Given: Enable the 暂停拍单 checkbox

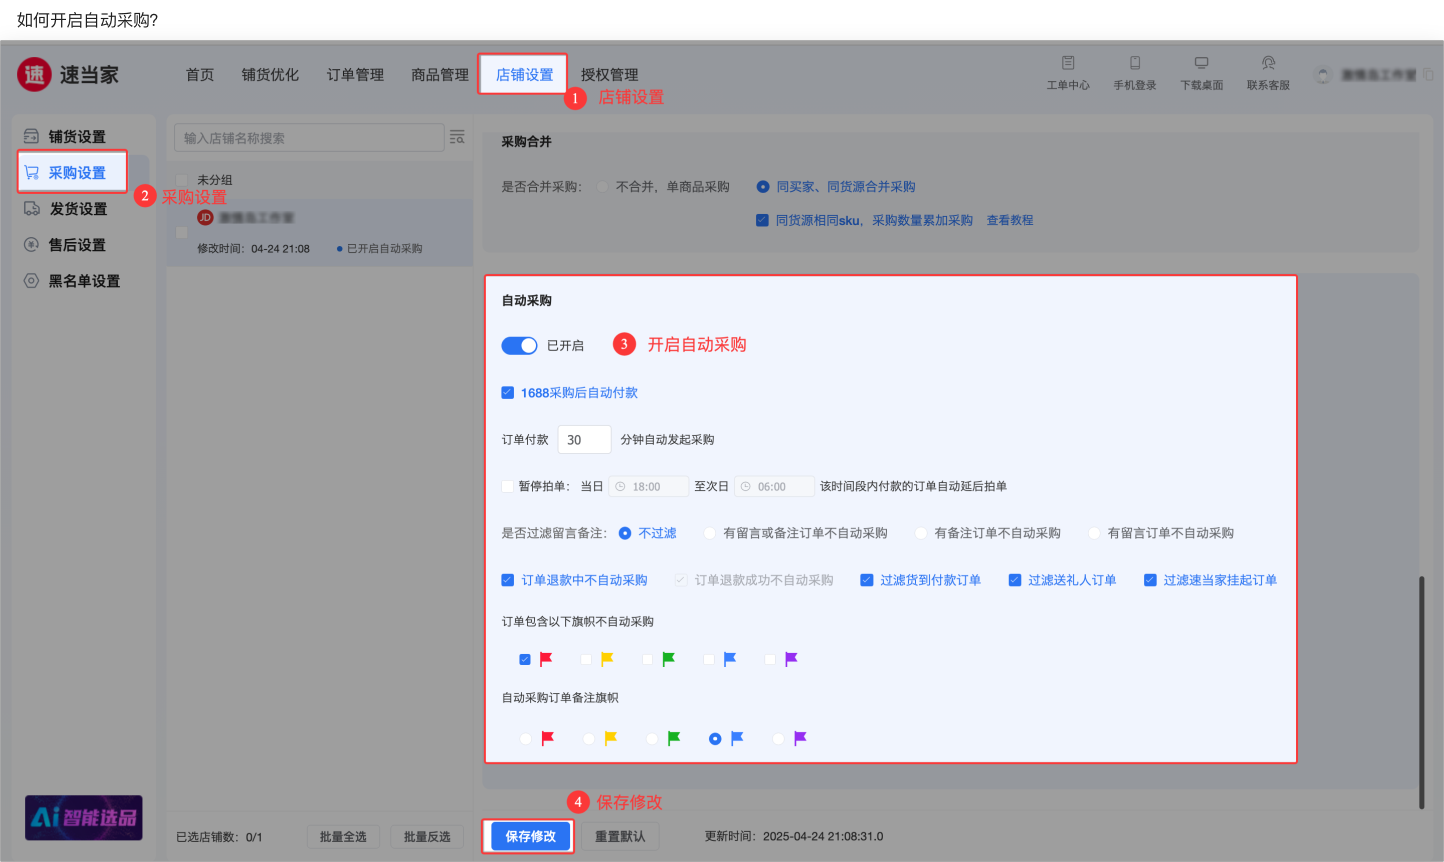Looking at the screenshot, I should 508,487.
